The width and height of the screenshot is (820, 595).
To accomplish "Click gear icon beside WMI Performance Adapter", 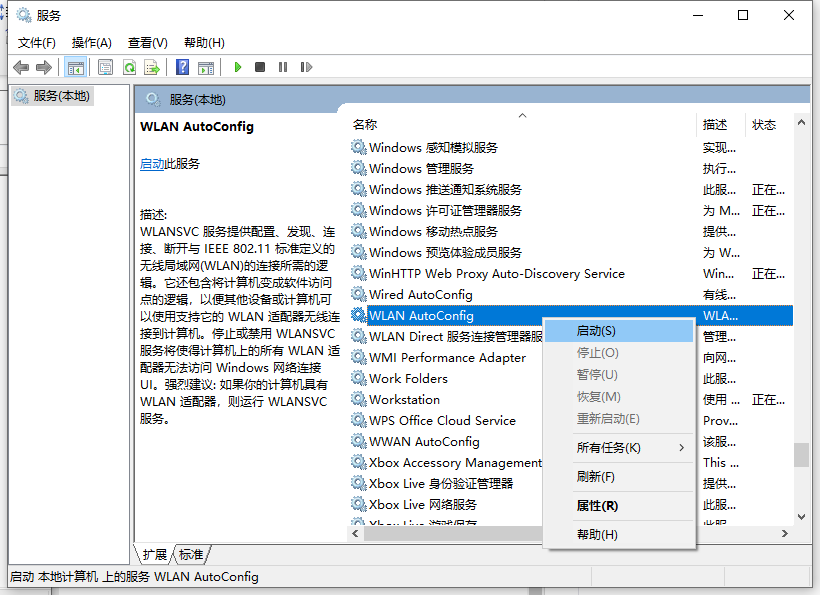I will (x=358, y=358).
